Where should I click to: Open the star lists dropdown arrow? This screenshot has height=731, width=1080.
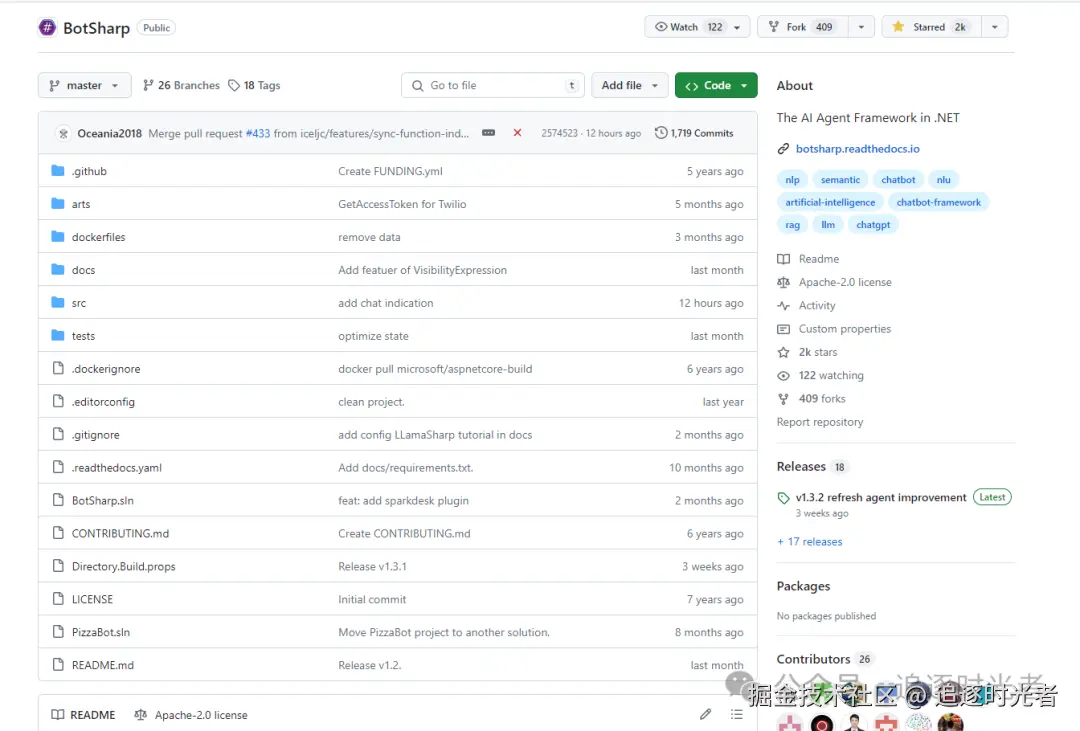pos(995,27)
